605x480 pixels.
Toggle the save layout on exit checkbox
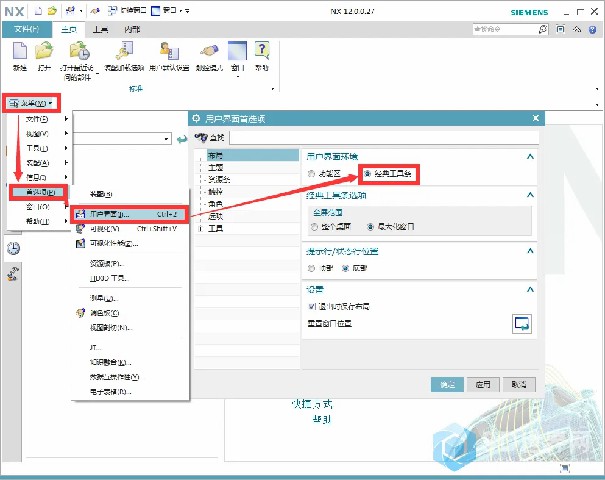coord(312,306)
